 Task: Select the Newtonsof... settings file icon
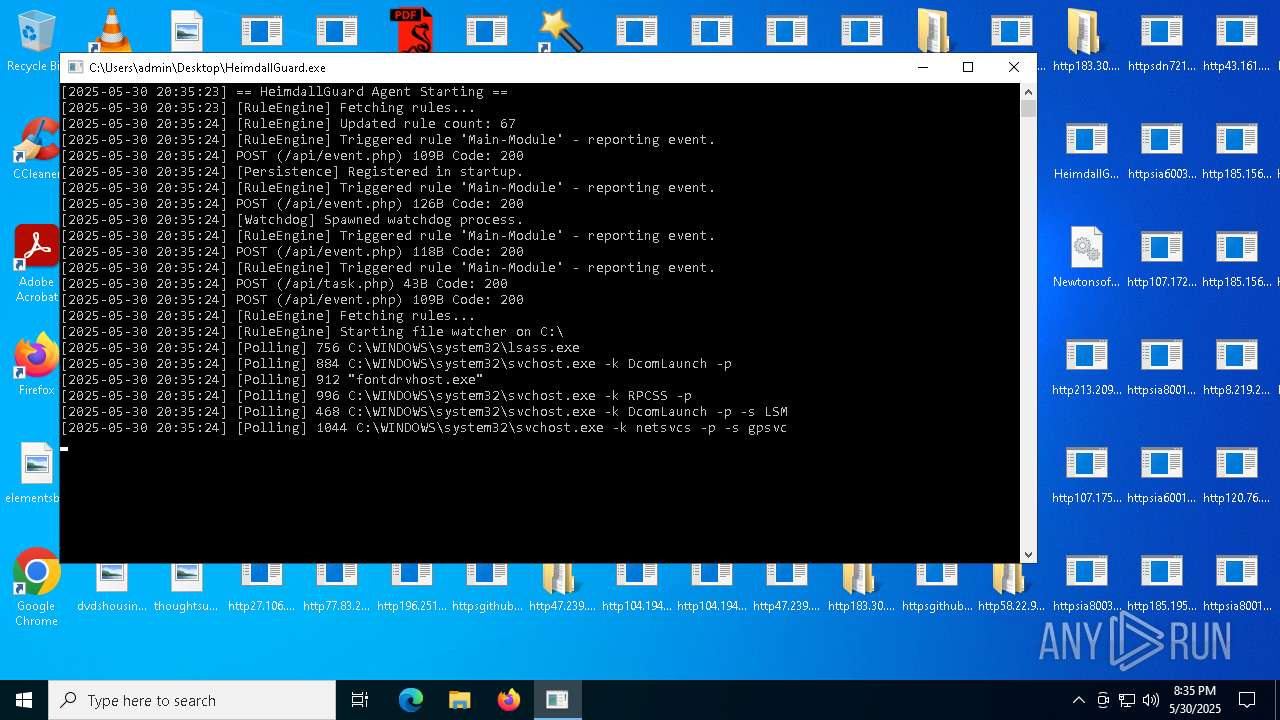(x=1087, y=257)
